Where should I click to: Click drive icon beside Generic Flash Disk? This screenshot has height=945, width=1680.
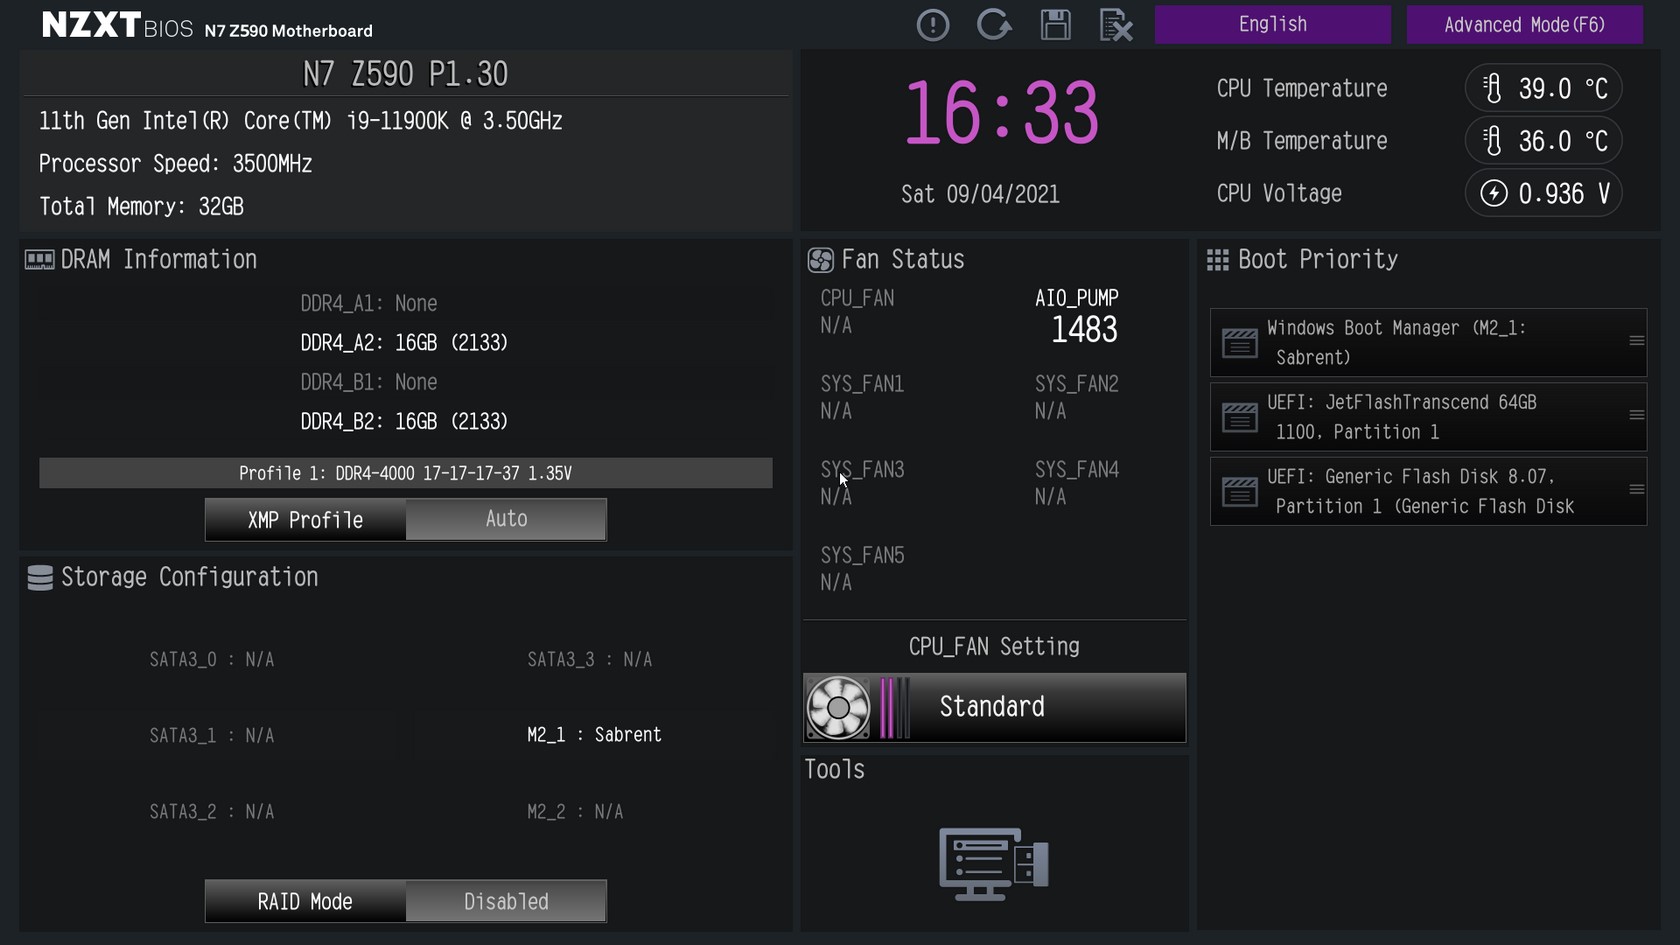[x=1239, y=492]
